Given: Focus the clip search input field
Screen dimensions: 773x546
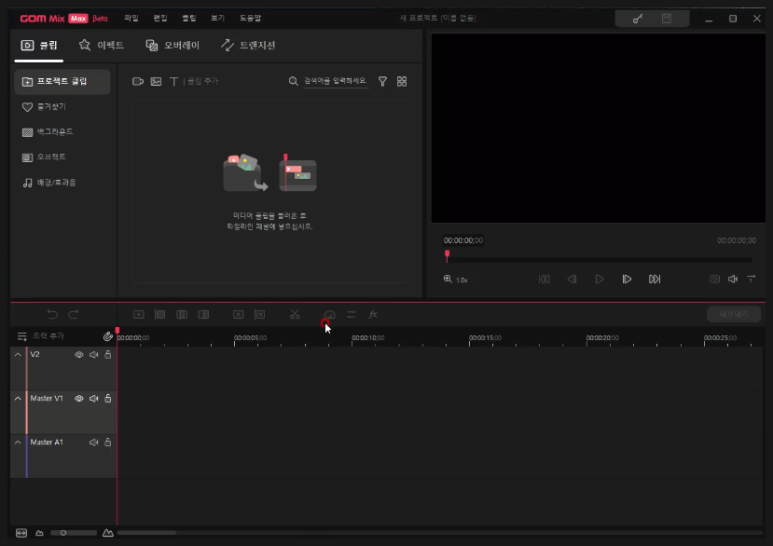Looking at the screenshot, I should [335, 81].
